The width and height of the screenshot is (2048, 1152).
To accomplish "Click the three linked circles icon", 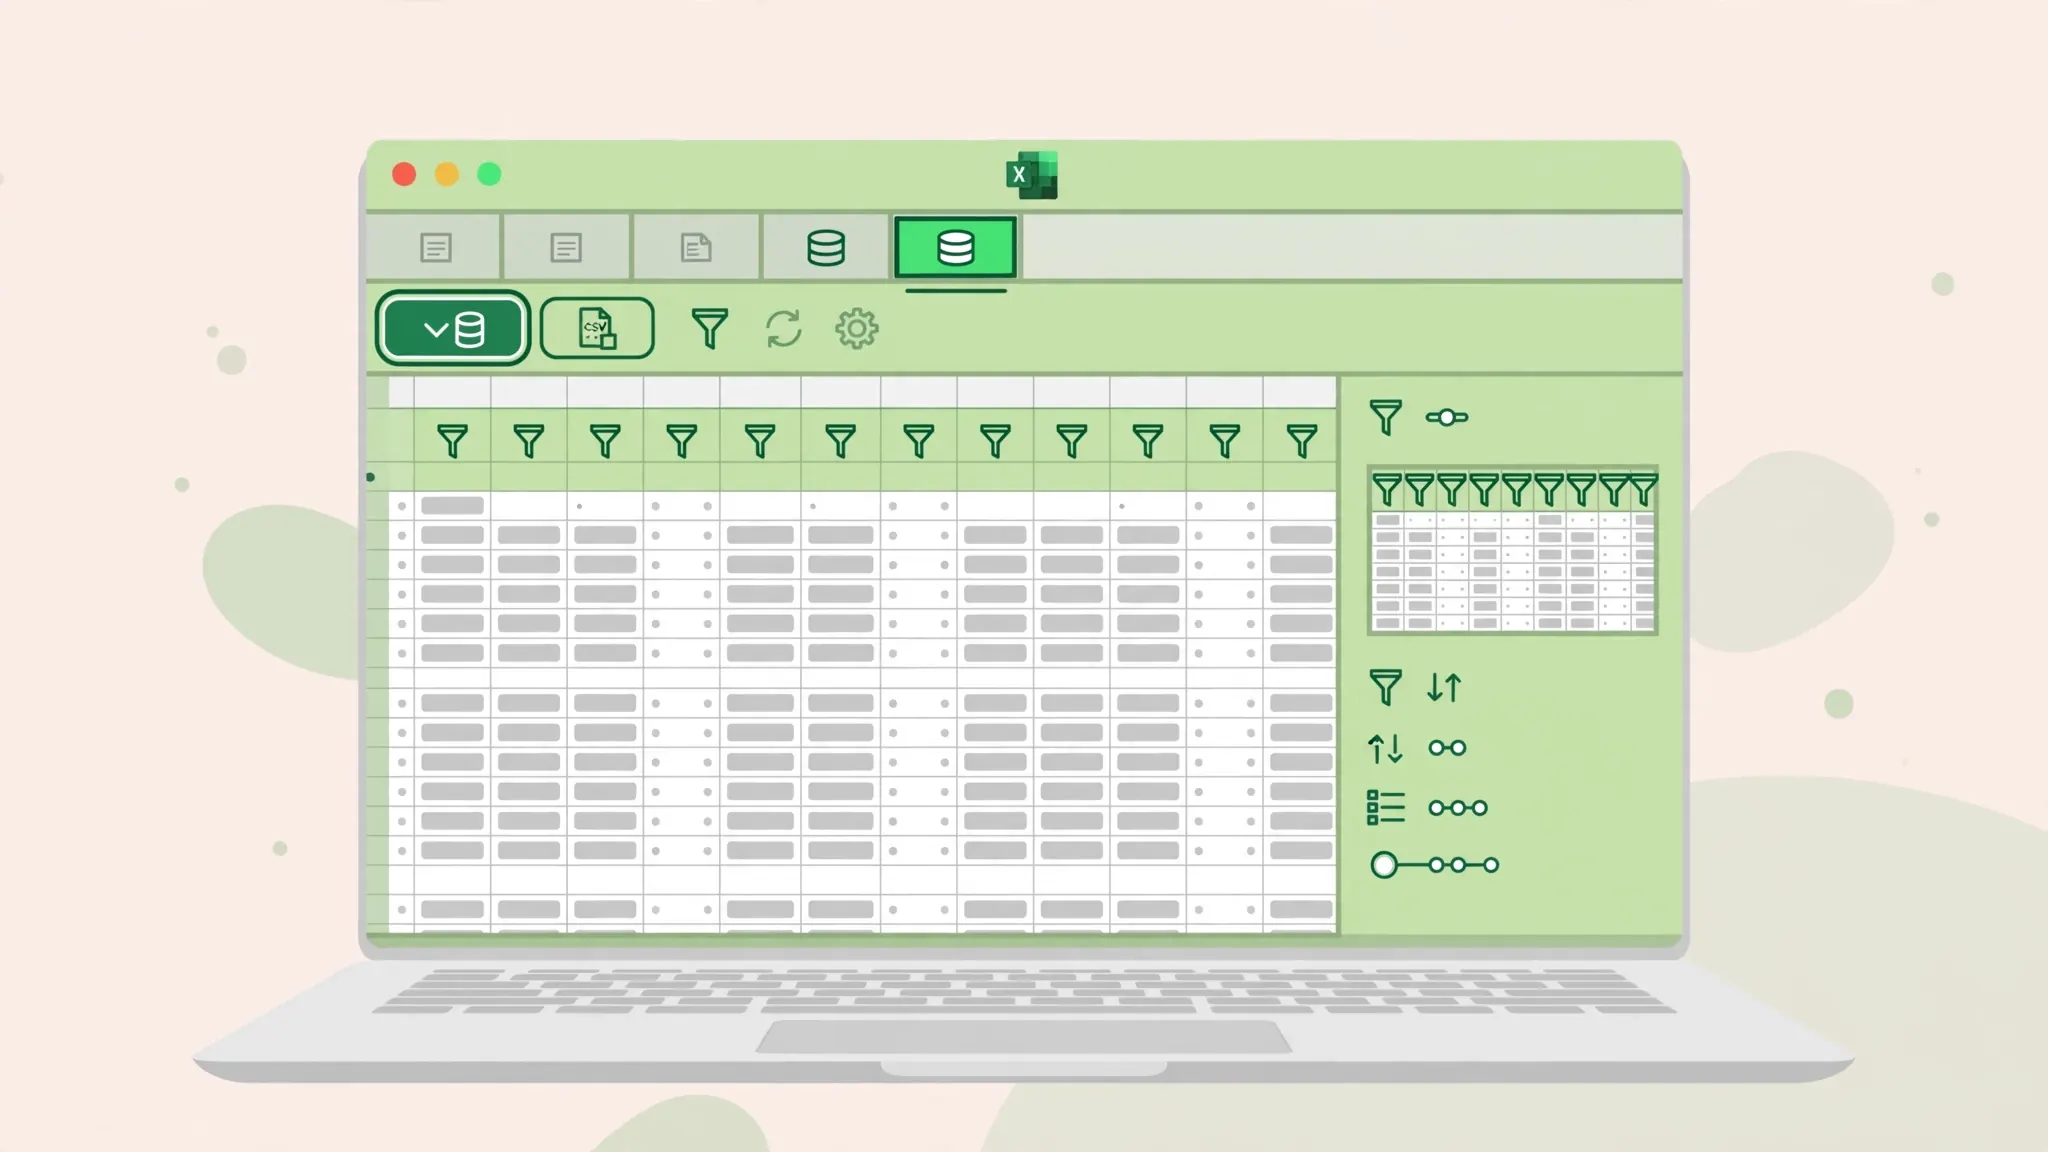I will [x=1458, y=808].
